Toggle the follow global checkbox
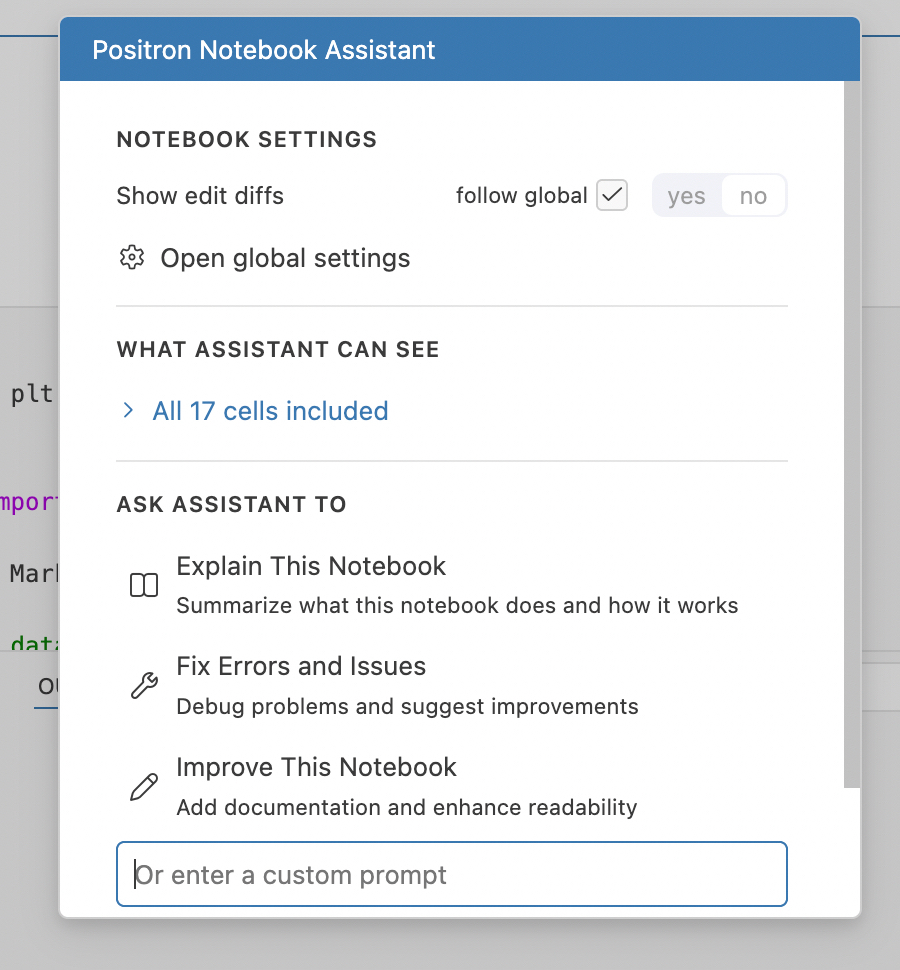Screen dimensions: 900x970 [x=611, y=195]
